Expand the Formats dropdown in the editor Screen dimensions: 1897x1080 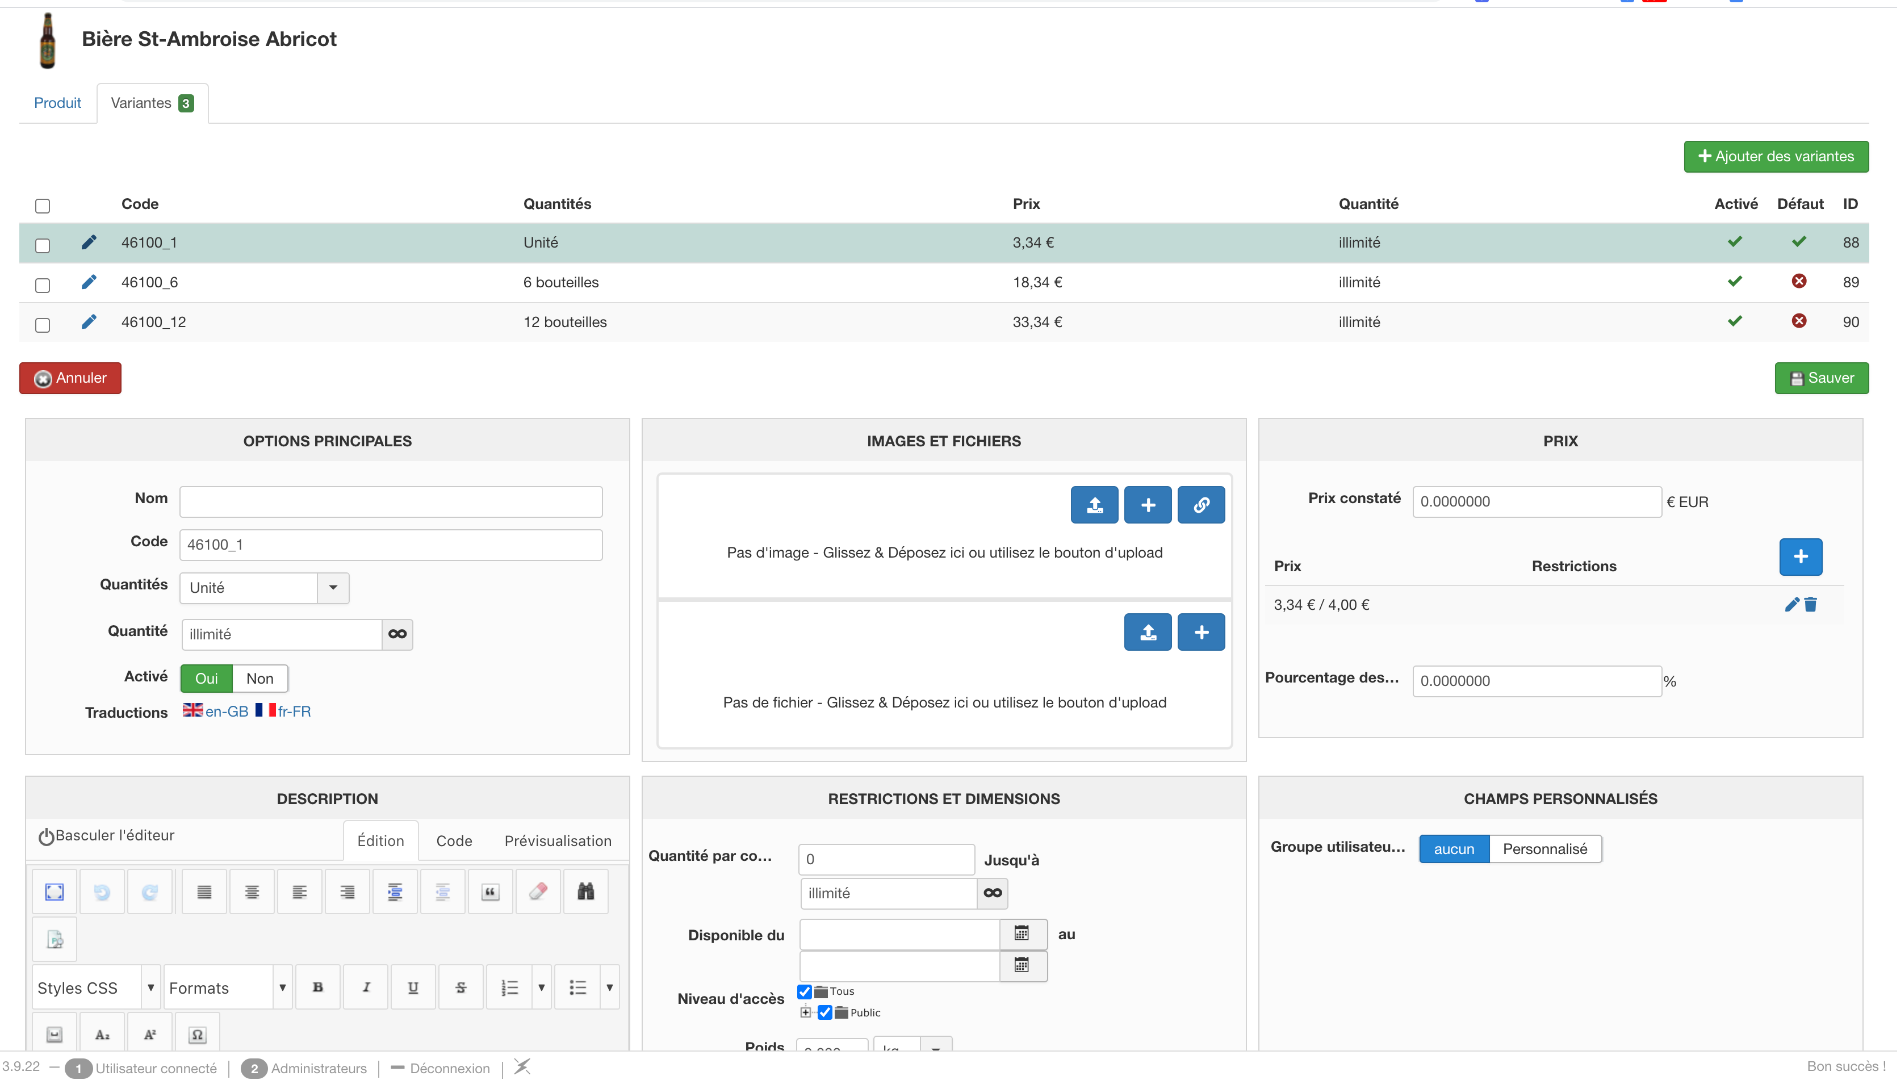(227, 988)
